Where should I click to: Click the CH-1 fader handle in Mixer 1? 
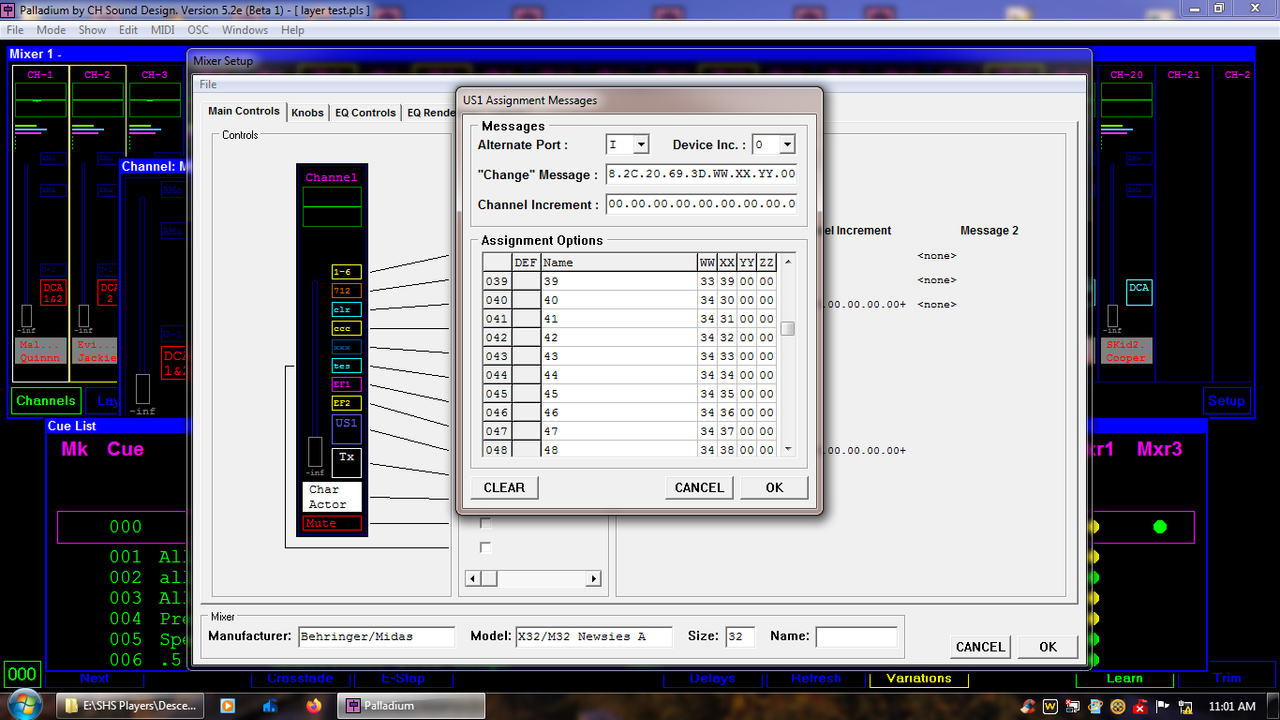(25, 315)
